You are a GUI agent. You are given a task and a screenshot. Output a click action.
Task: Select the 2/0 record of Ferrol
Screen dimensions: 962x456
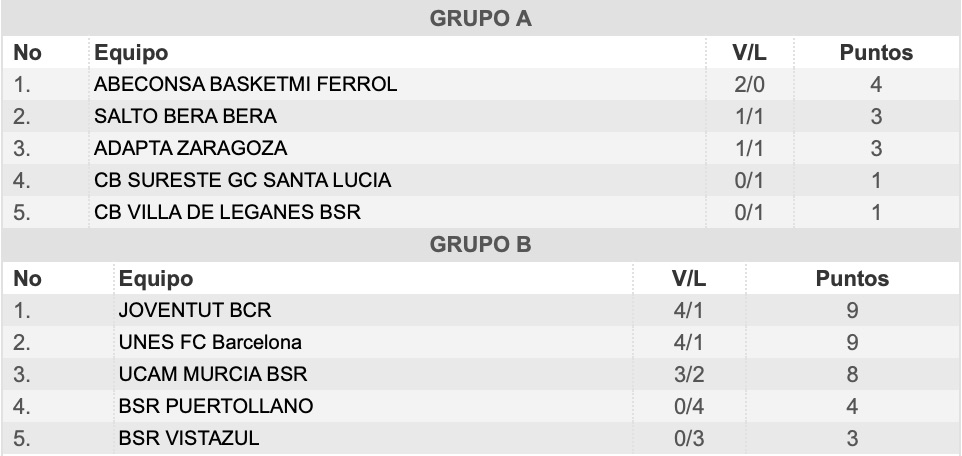[x=750, y=84]
